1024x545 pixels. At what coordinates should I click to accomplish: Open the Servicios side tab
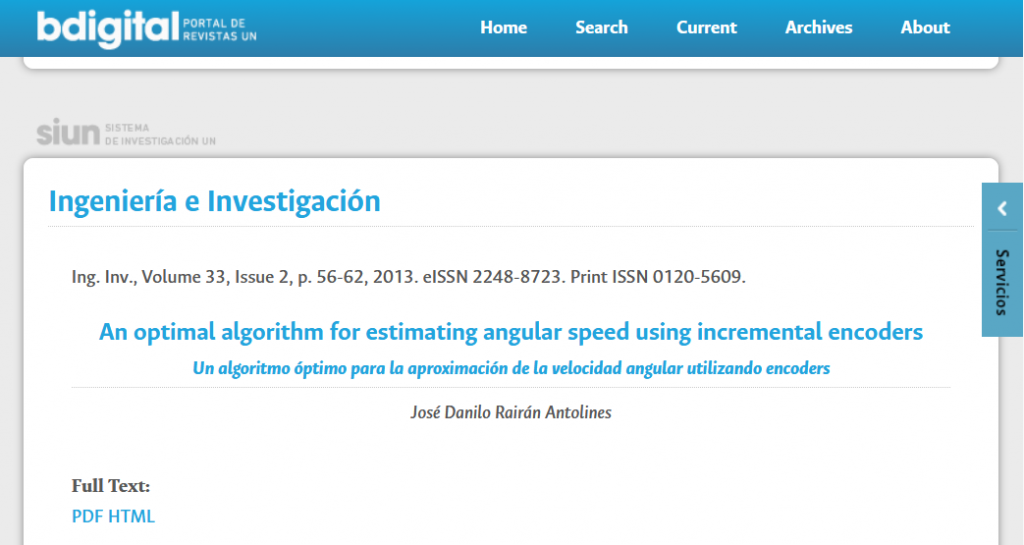pos(1002,282)
